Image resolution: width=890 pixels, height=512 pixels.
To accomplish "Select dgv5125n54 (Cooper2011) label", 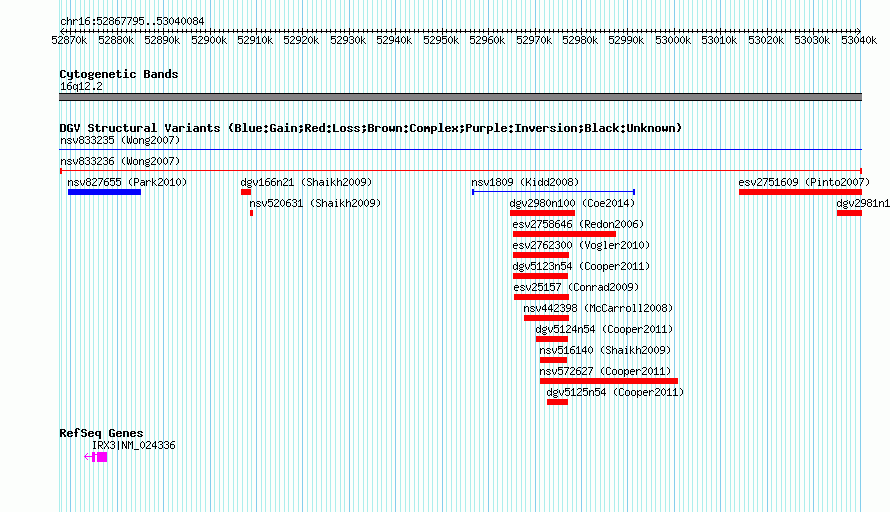I will point(615,392).
